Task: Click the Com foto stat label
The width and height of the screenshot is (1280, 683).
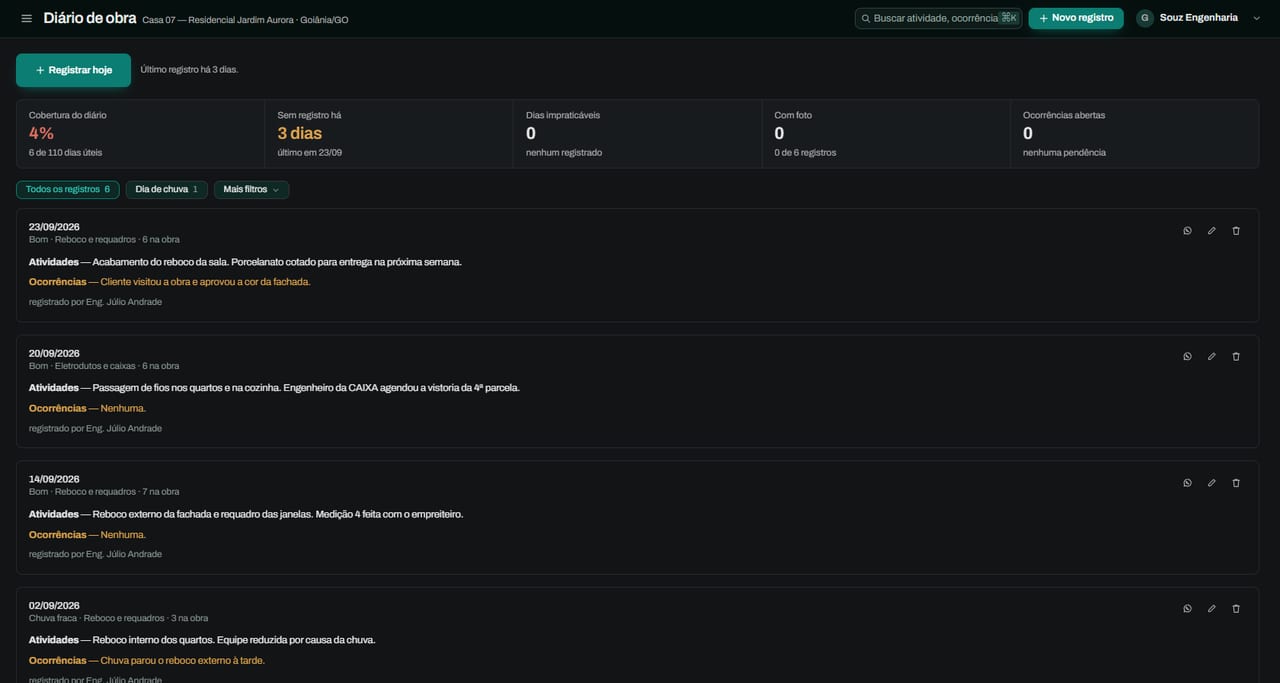Action: 793,115
